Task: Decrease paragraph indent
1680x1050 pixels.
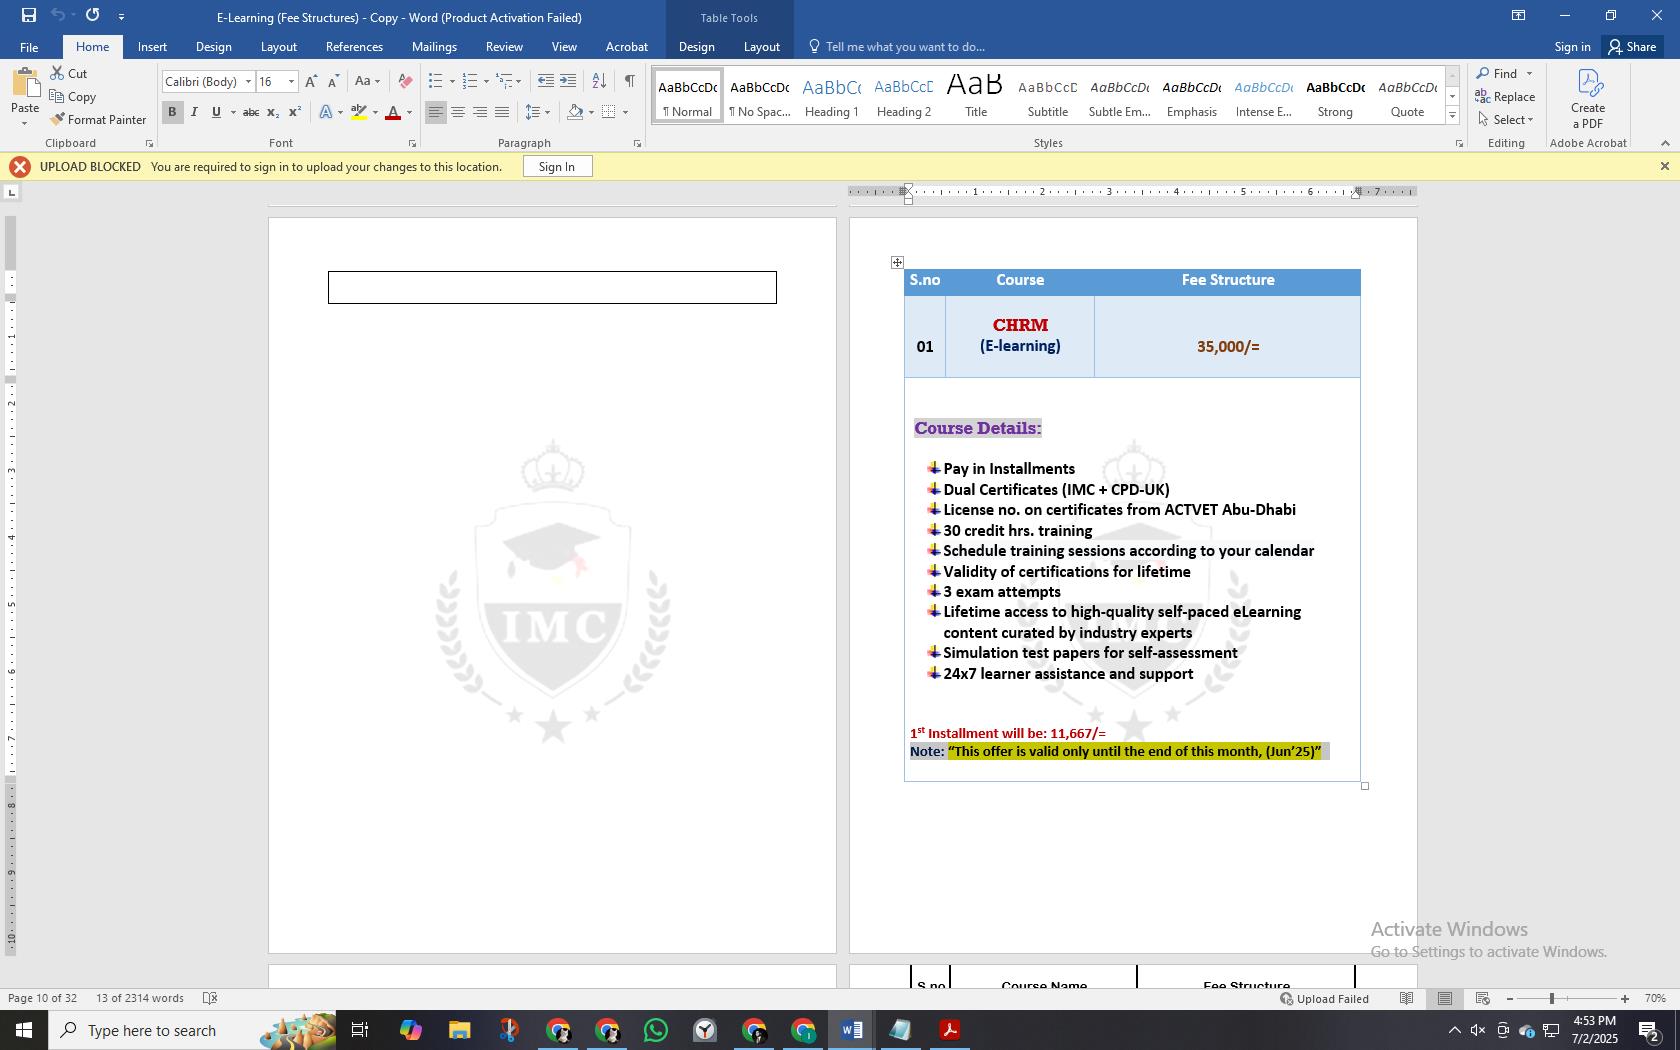Action: point(545,81)
